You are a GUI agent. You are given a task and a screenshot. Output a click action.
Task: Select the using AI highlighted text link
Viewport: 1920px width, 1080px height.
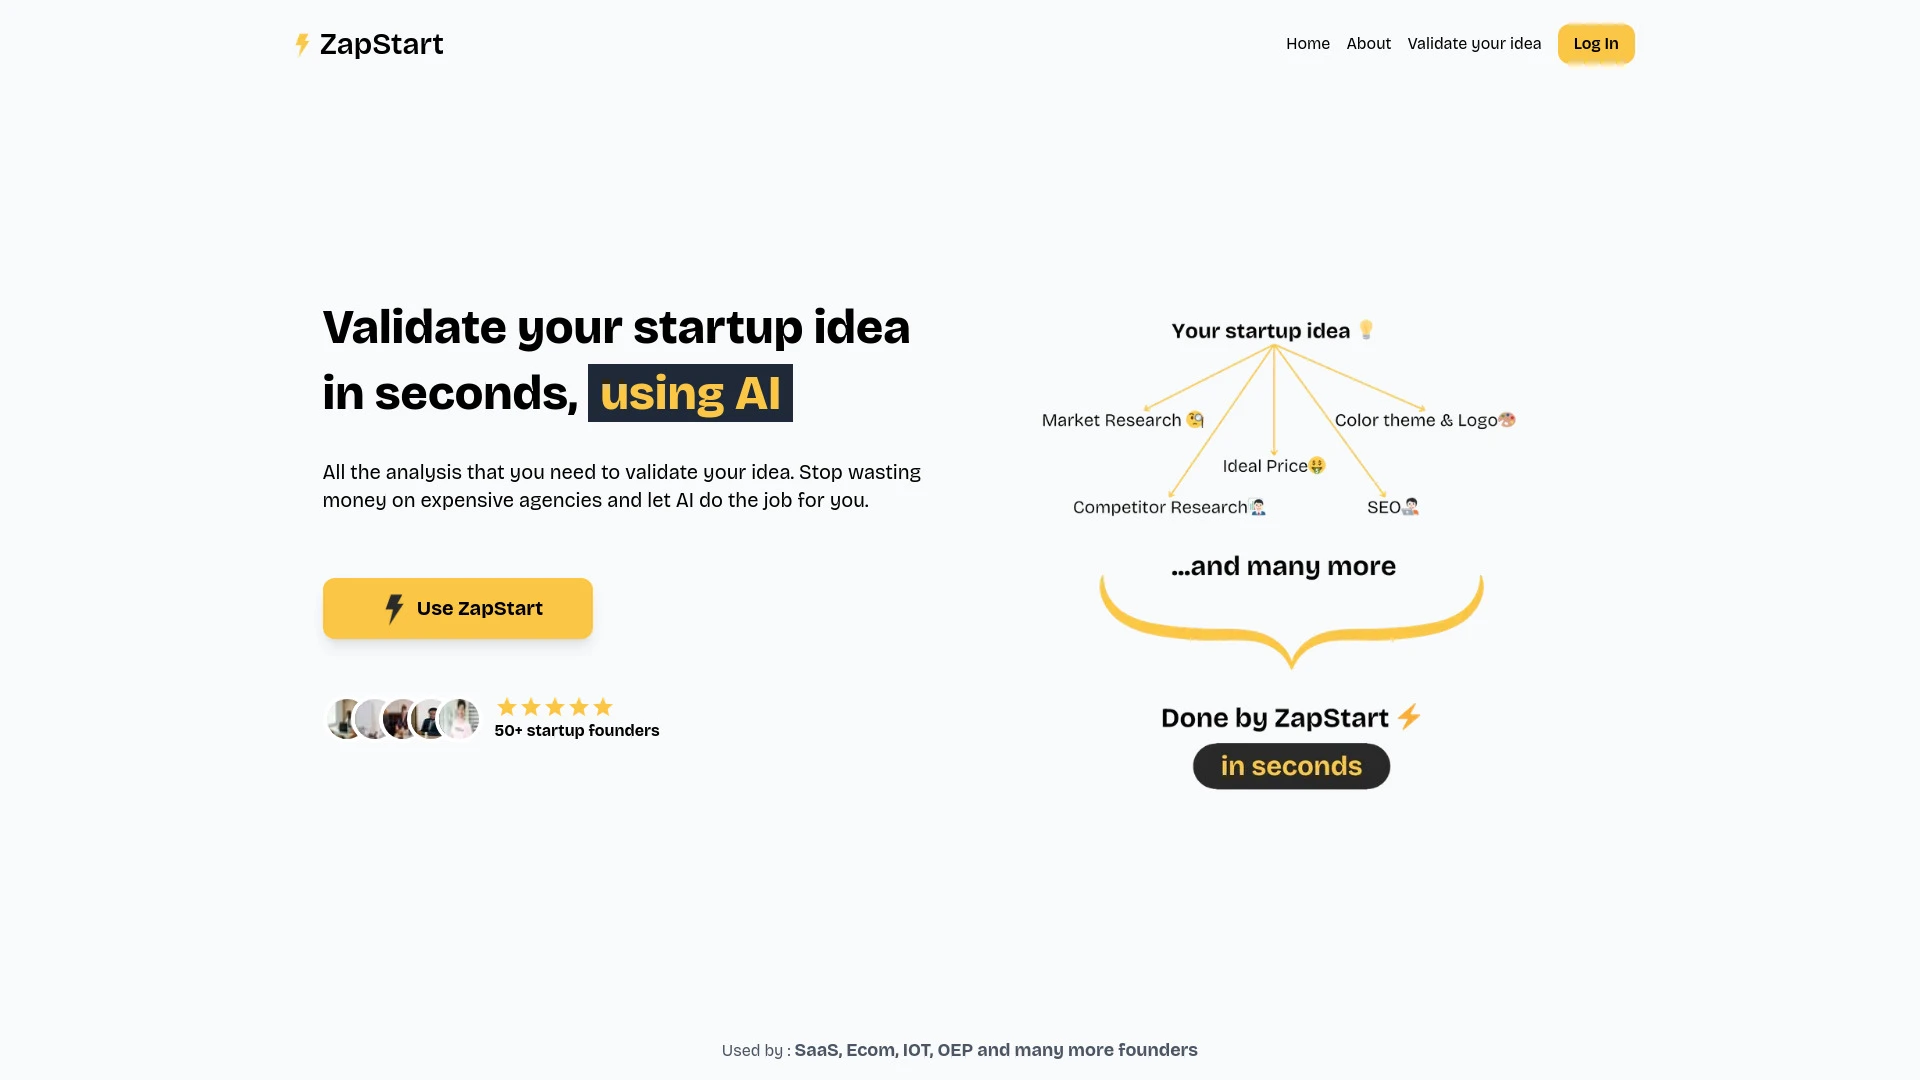click(x=690, y=392)
